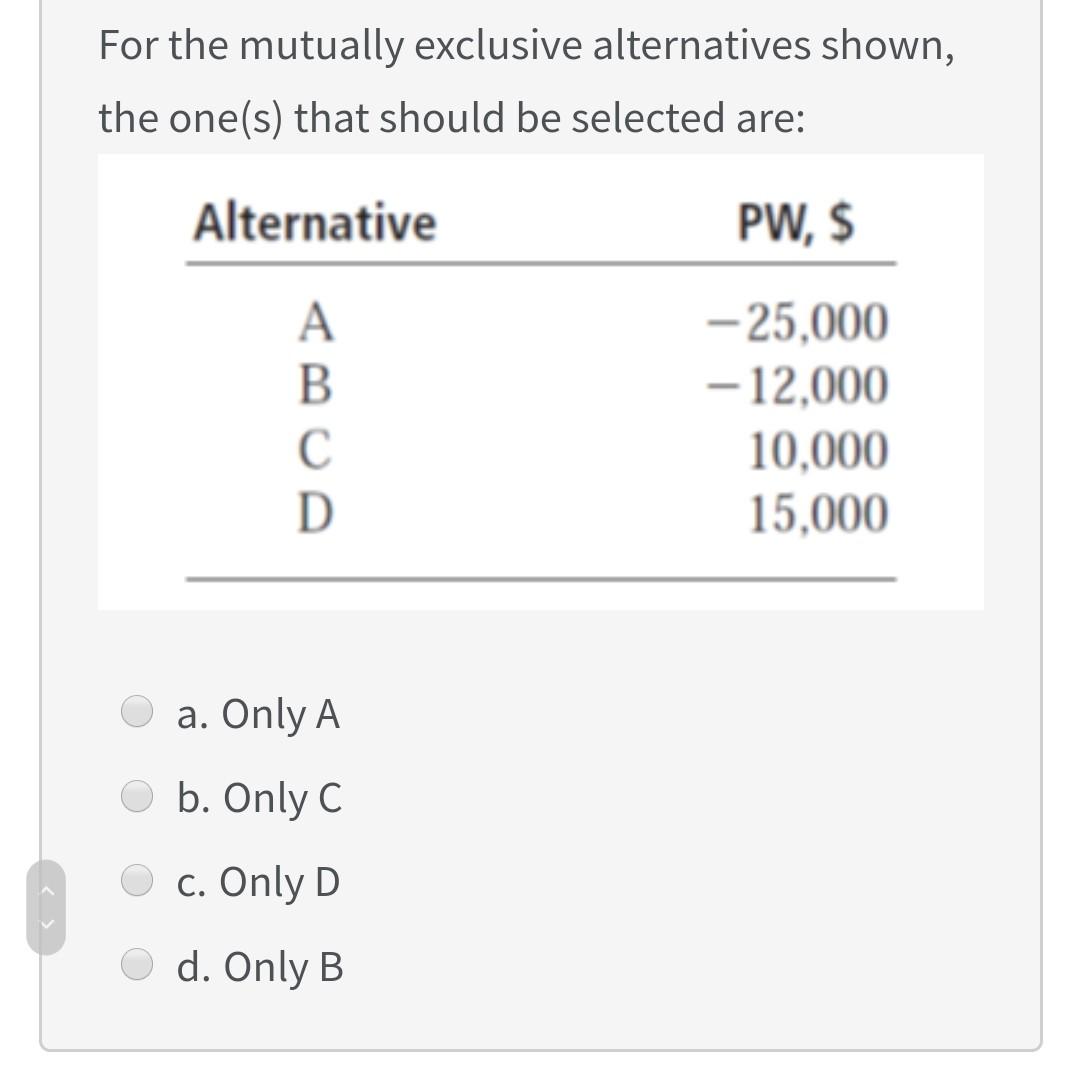1080x1074 pixels.
Task: Click the value -25,000 in the table
Action: pos(810,320)
